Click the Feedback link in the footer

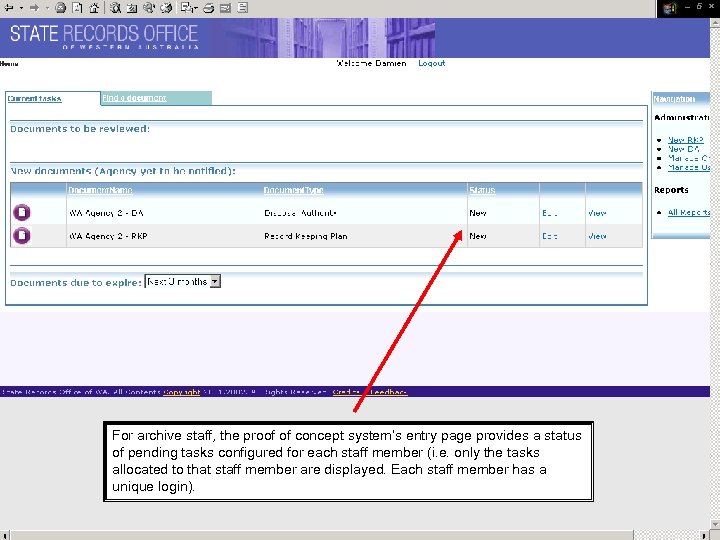click(388, 392)
